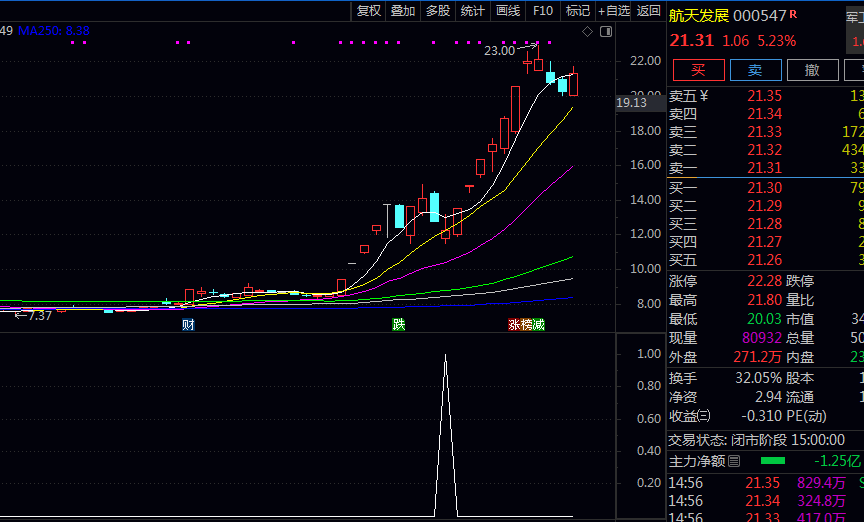Expand the 收益 (三) period selector

coord(704,416)
